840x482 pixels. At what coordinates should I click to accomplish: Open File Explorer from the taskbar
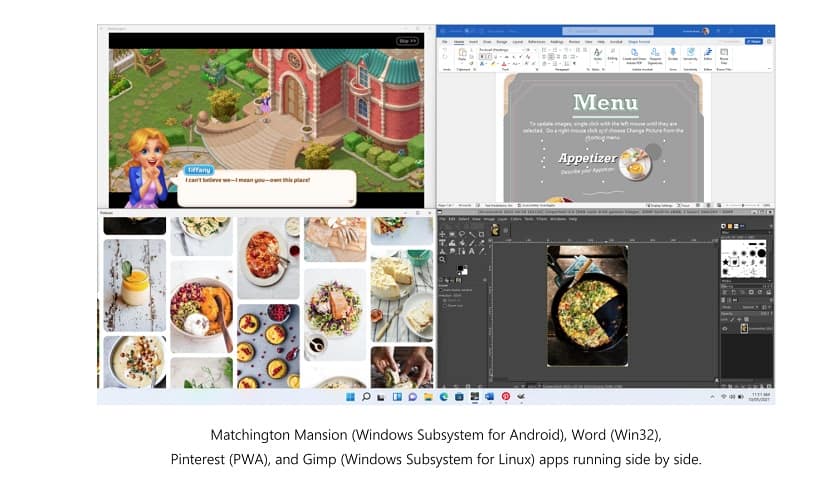click(428, 396)
